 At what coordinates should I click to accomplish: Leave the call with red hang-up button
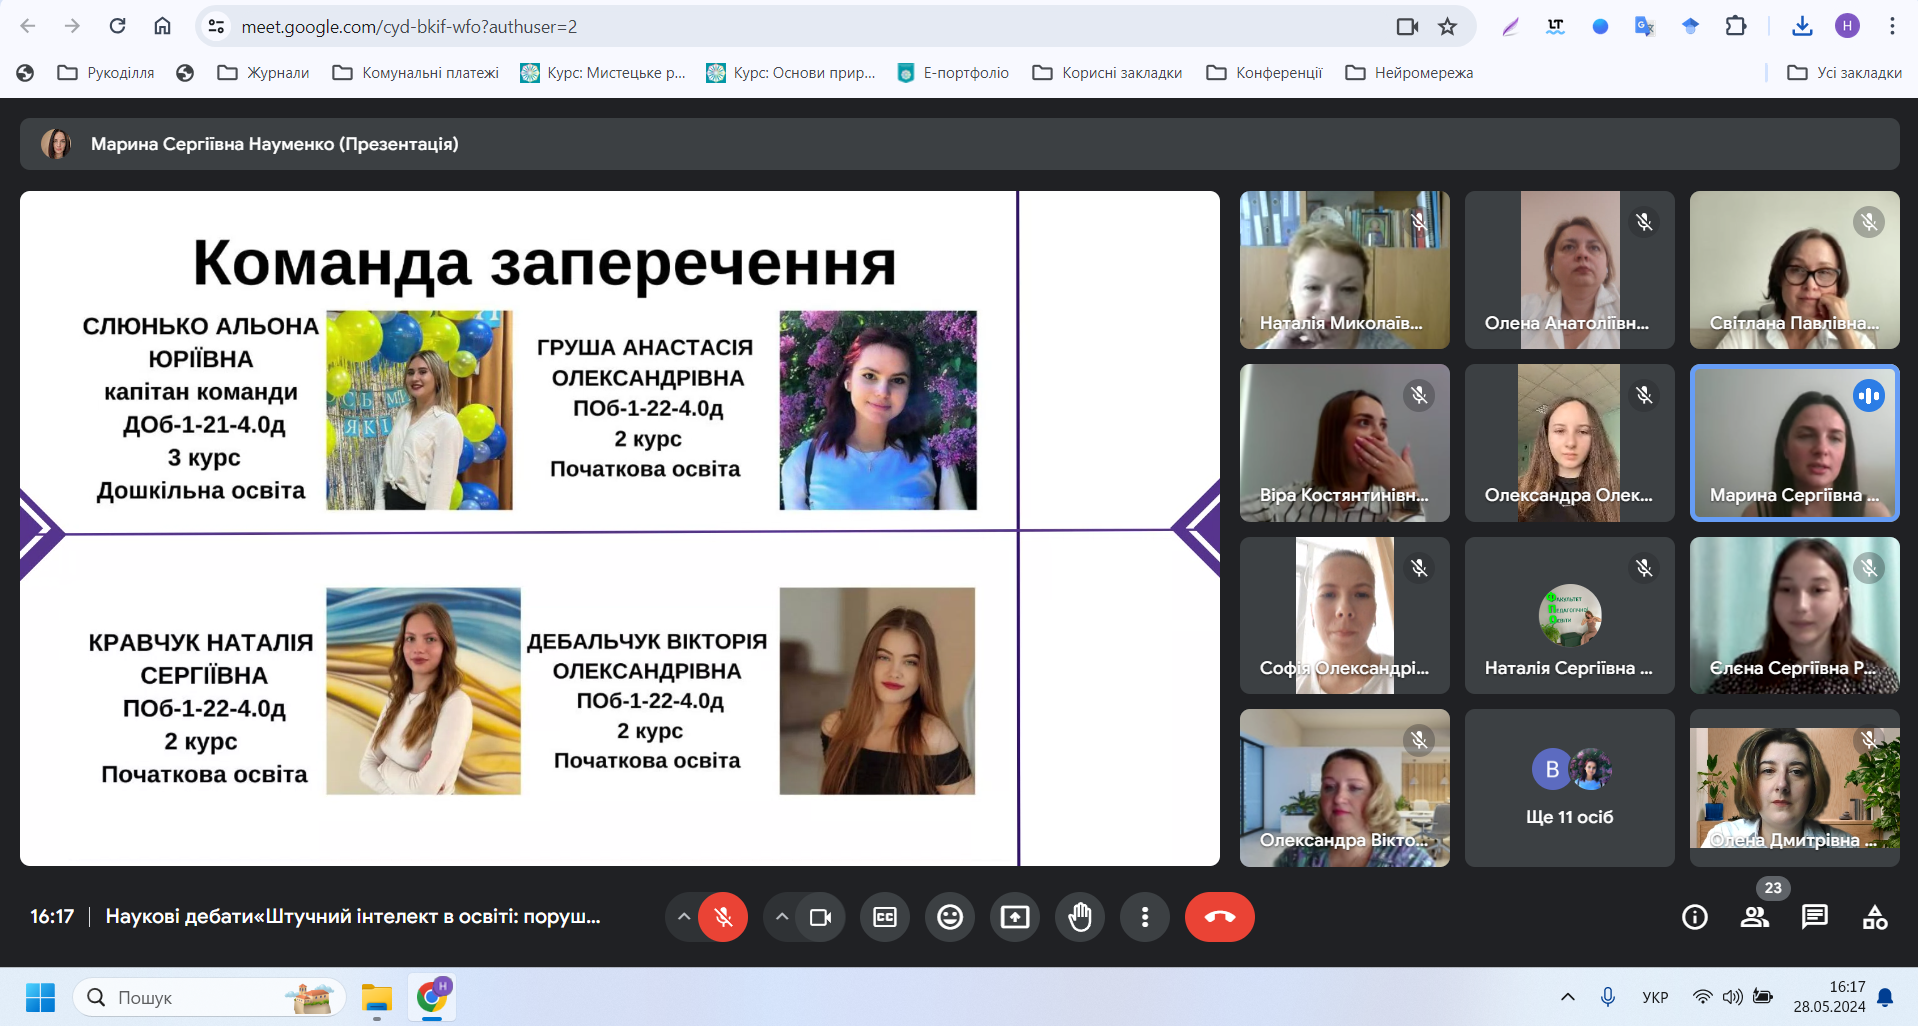(1219, 917)
